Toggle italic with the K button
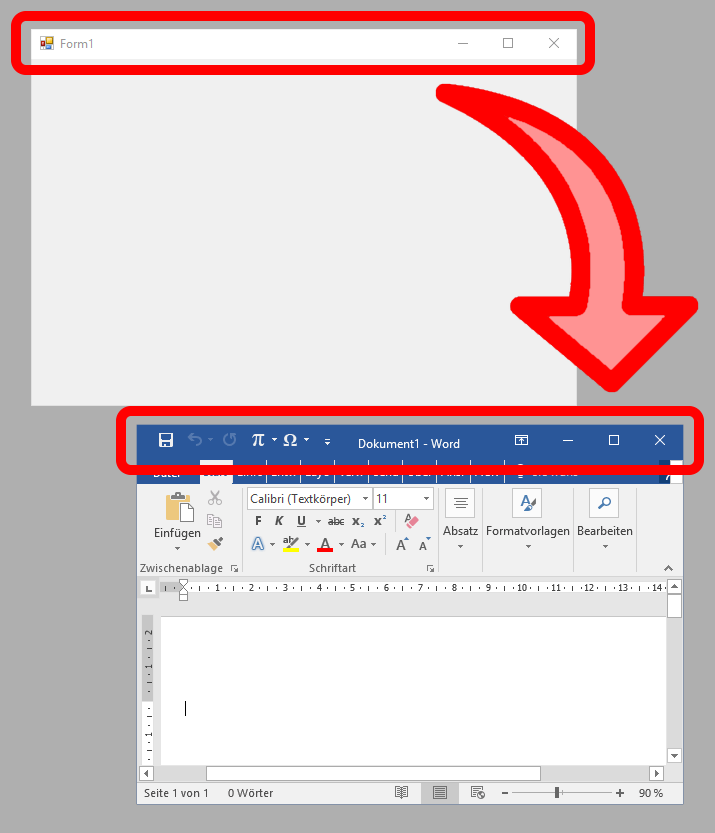The image size is (715, 833). pyautogui.click(x=279, y=521)
